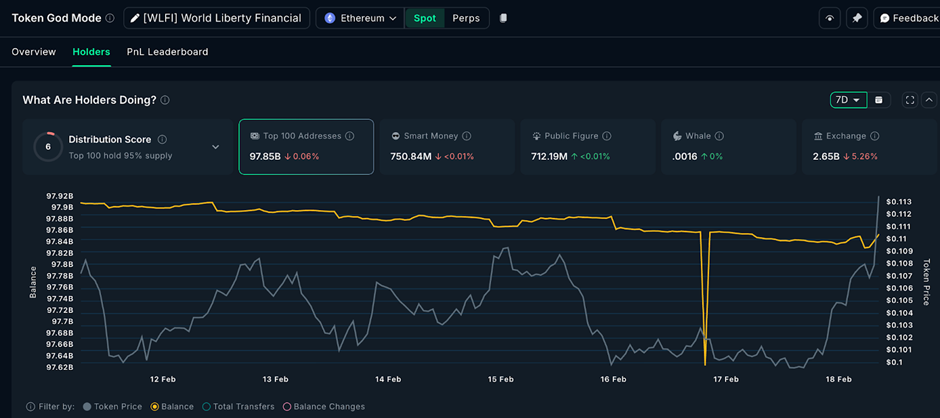
Task: Select the Balance filter color swatch
Action: (x=154, y=407)
